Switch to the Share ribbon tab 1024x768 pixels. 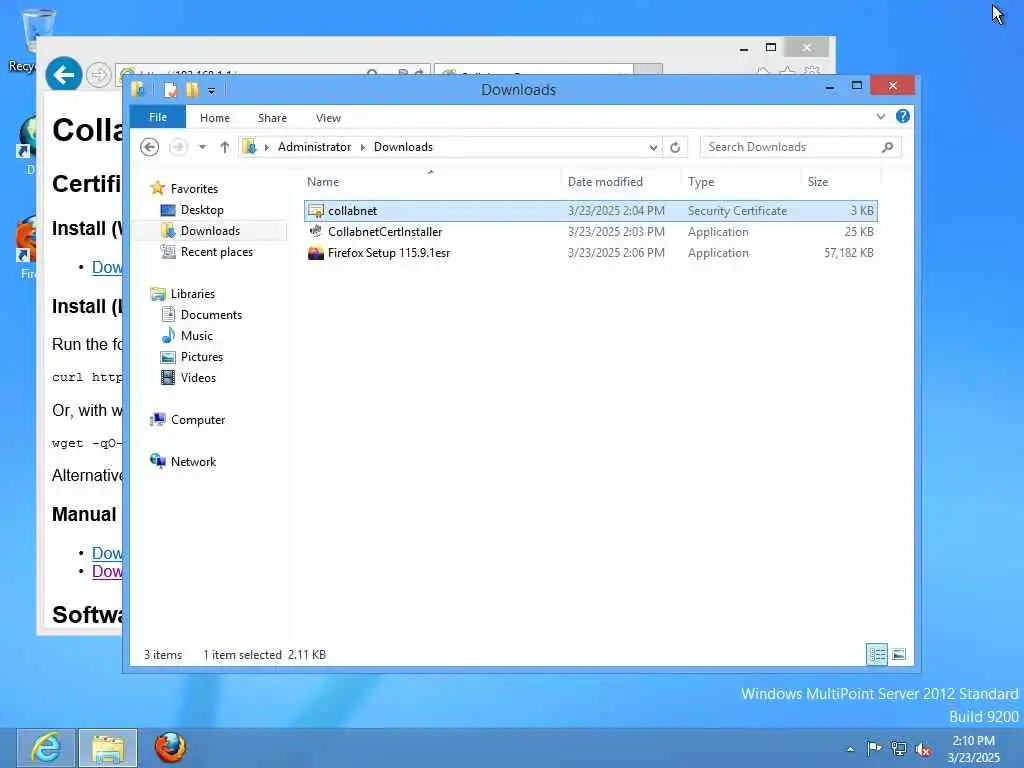tap(272, 118)
